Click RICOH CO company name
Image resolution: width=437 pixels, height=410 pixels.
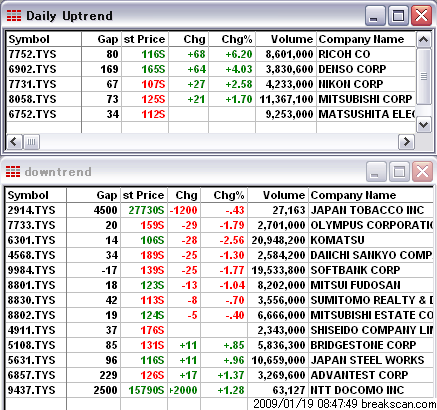pos(344,54)
